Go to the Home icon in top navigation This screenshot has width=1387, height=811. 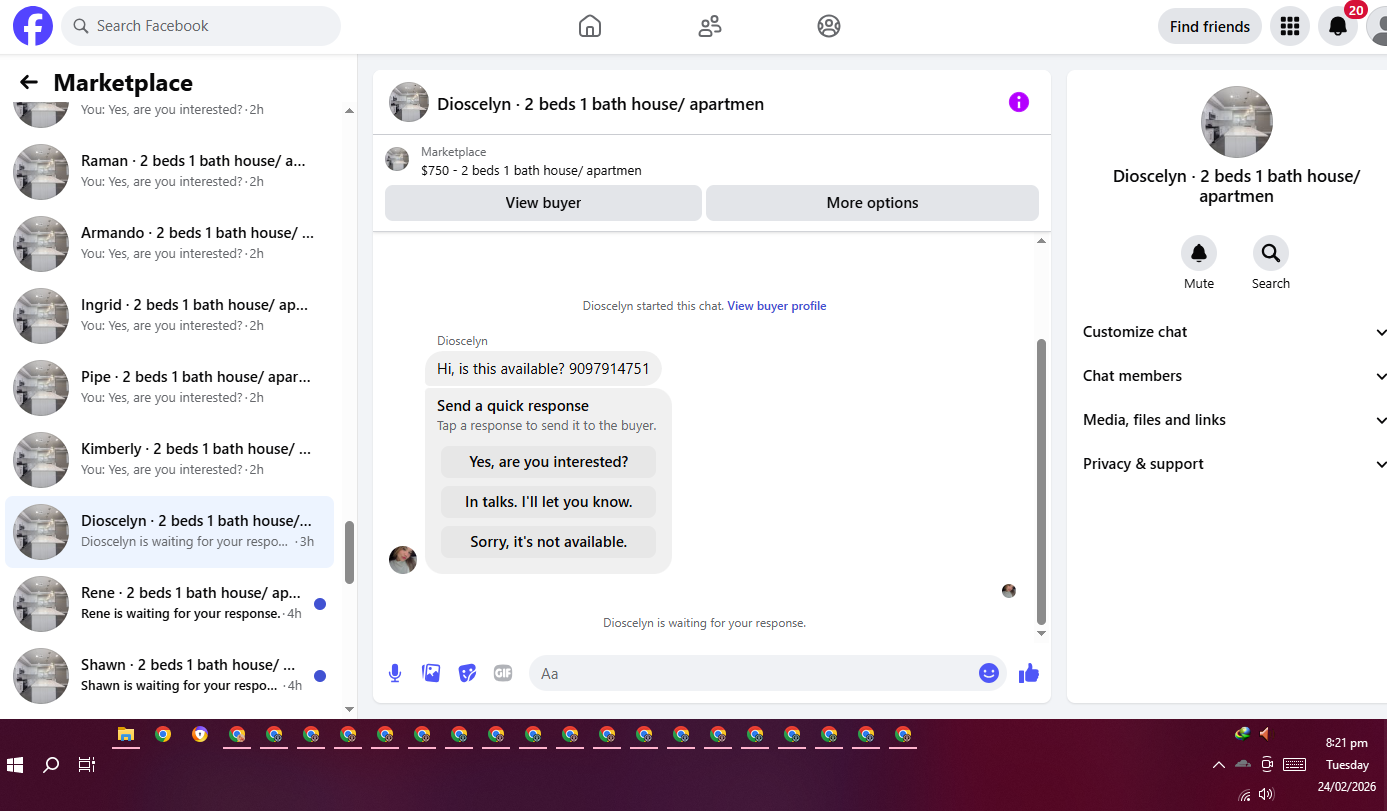click(x=590, y=26)
